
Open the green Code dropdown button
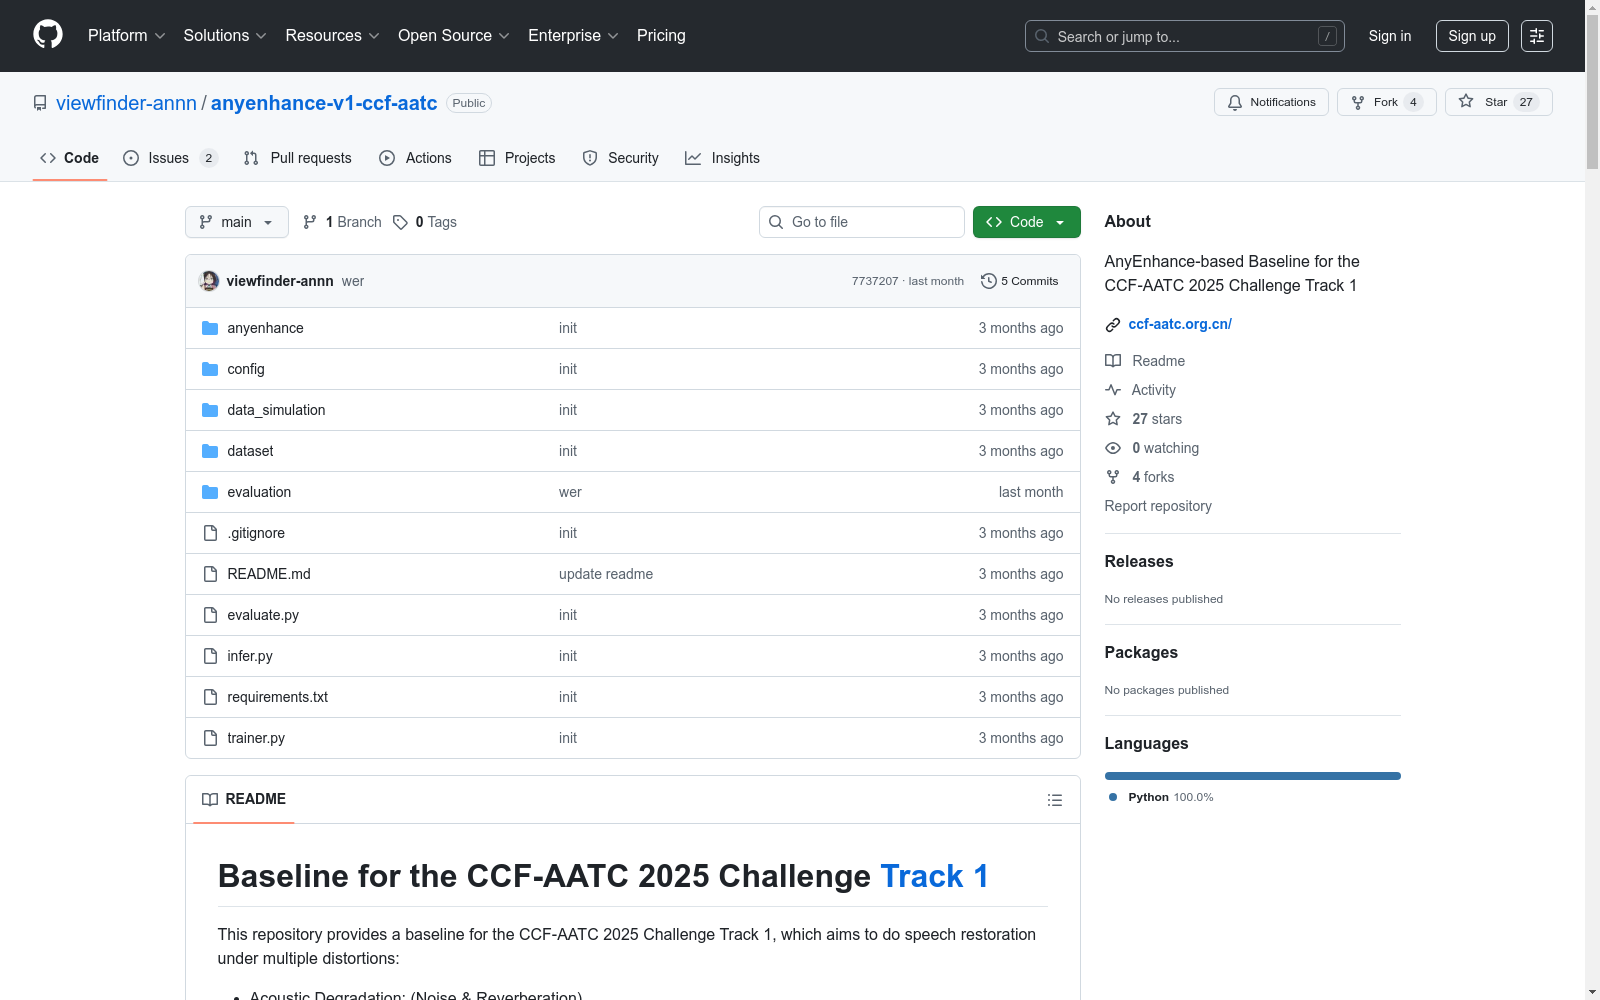[1027, 222]
